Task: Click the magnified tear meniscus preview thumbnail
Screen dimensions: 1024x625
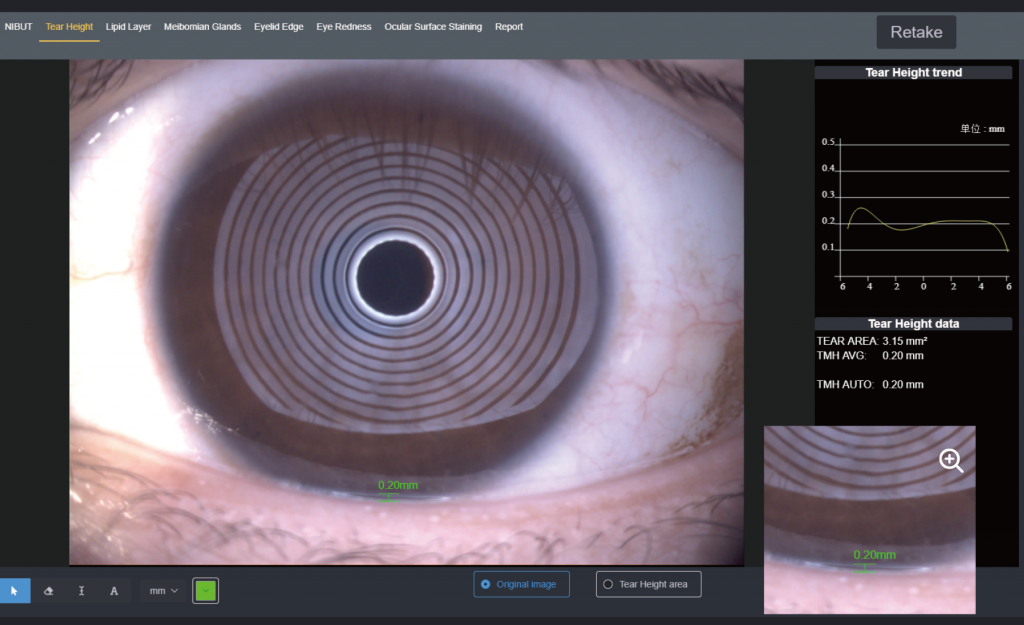Action: (870, 520)
